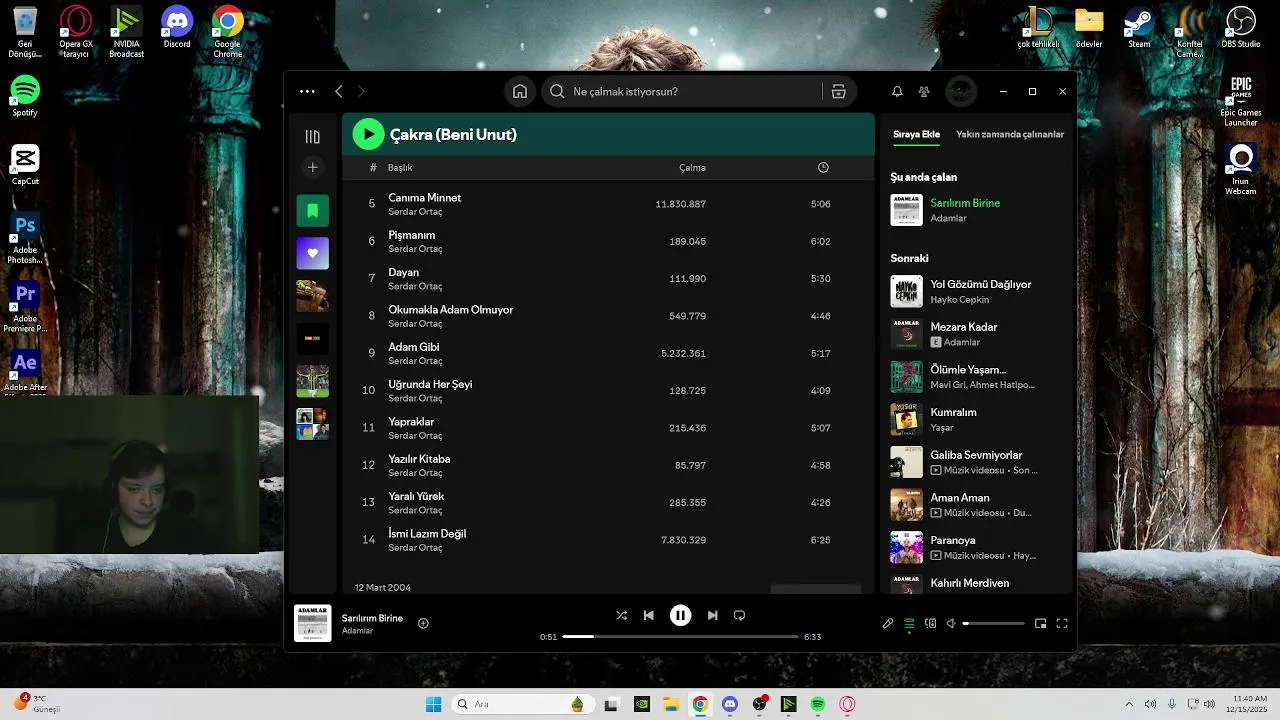Image resolution: width=1280 pixels, height=720 pixels.
Task: Adjust the volume slider
Action: click(993, 623)
